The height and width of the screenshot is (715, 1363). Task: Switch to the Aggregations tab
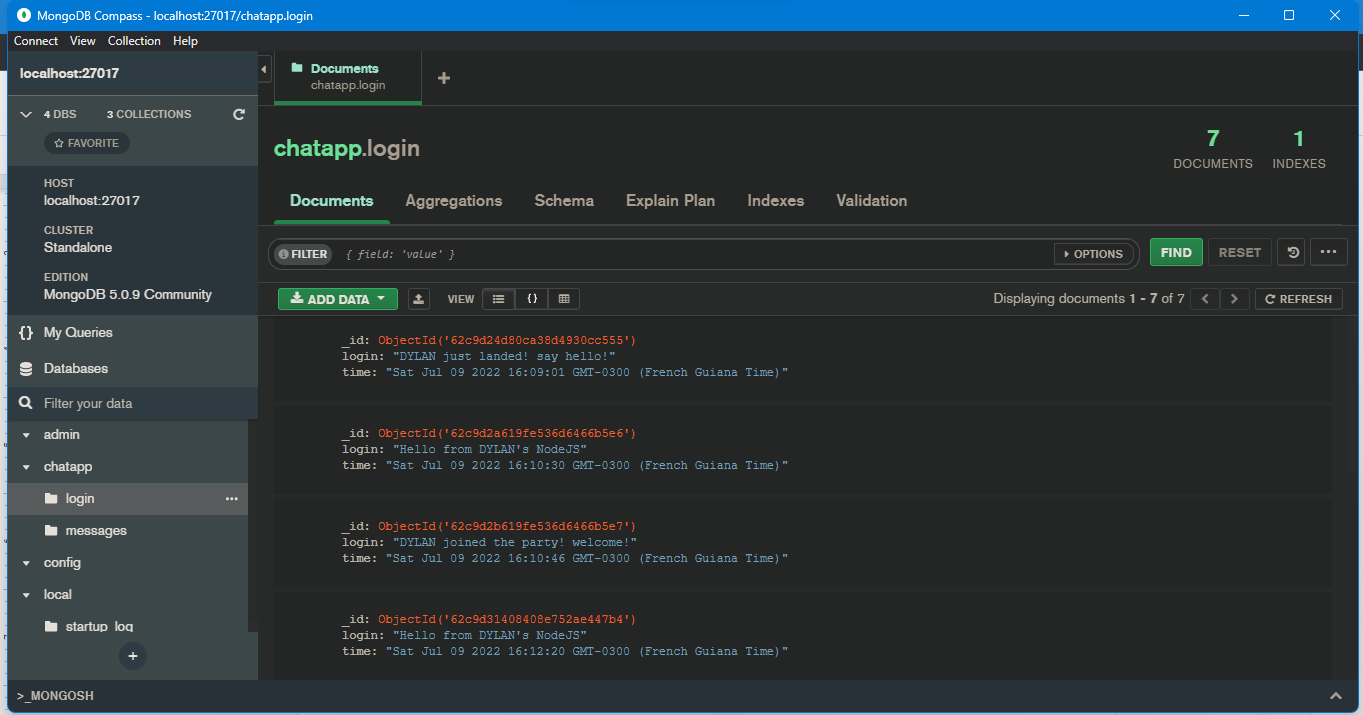pos(454,201)
